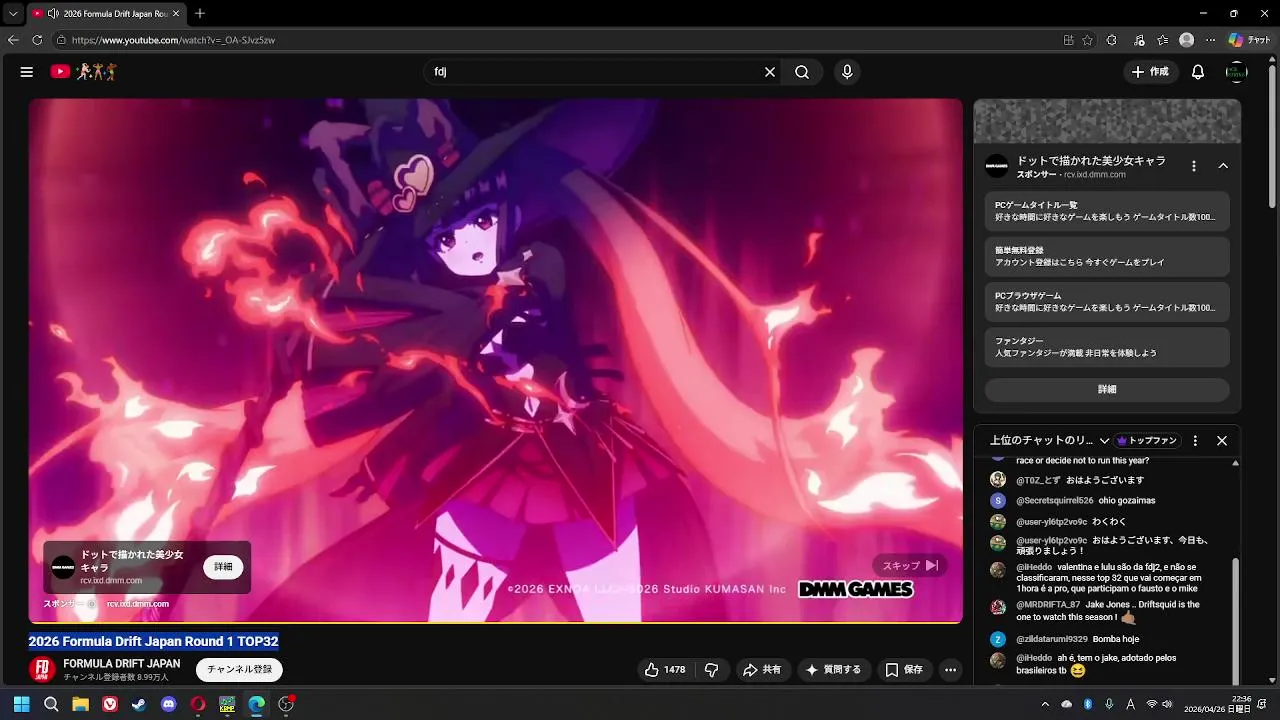Click the トップファン badge chip

(x=1147, y=440)
